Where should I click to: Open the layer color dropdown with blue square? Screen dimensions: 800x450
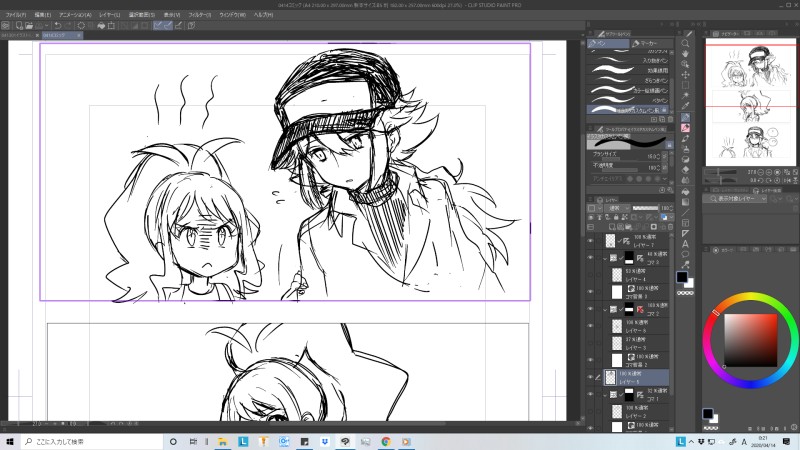pos(666,217)
